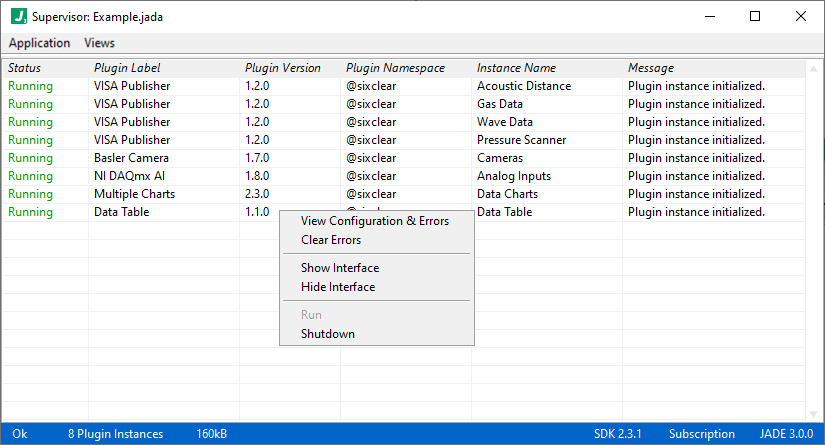Click 8 Plugin Instances in status bar
This screenshot has height=445, width=825.
tap(115, 434)
